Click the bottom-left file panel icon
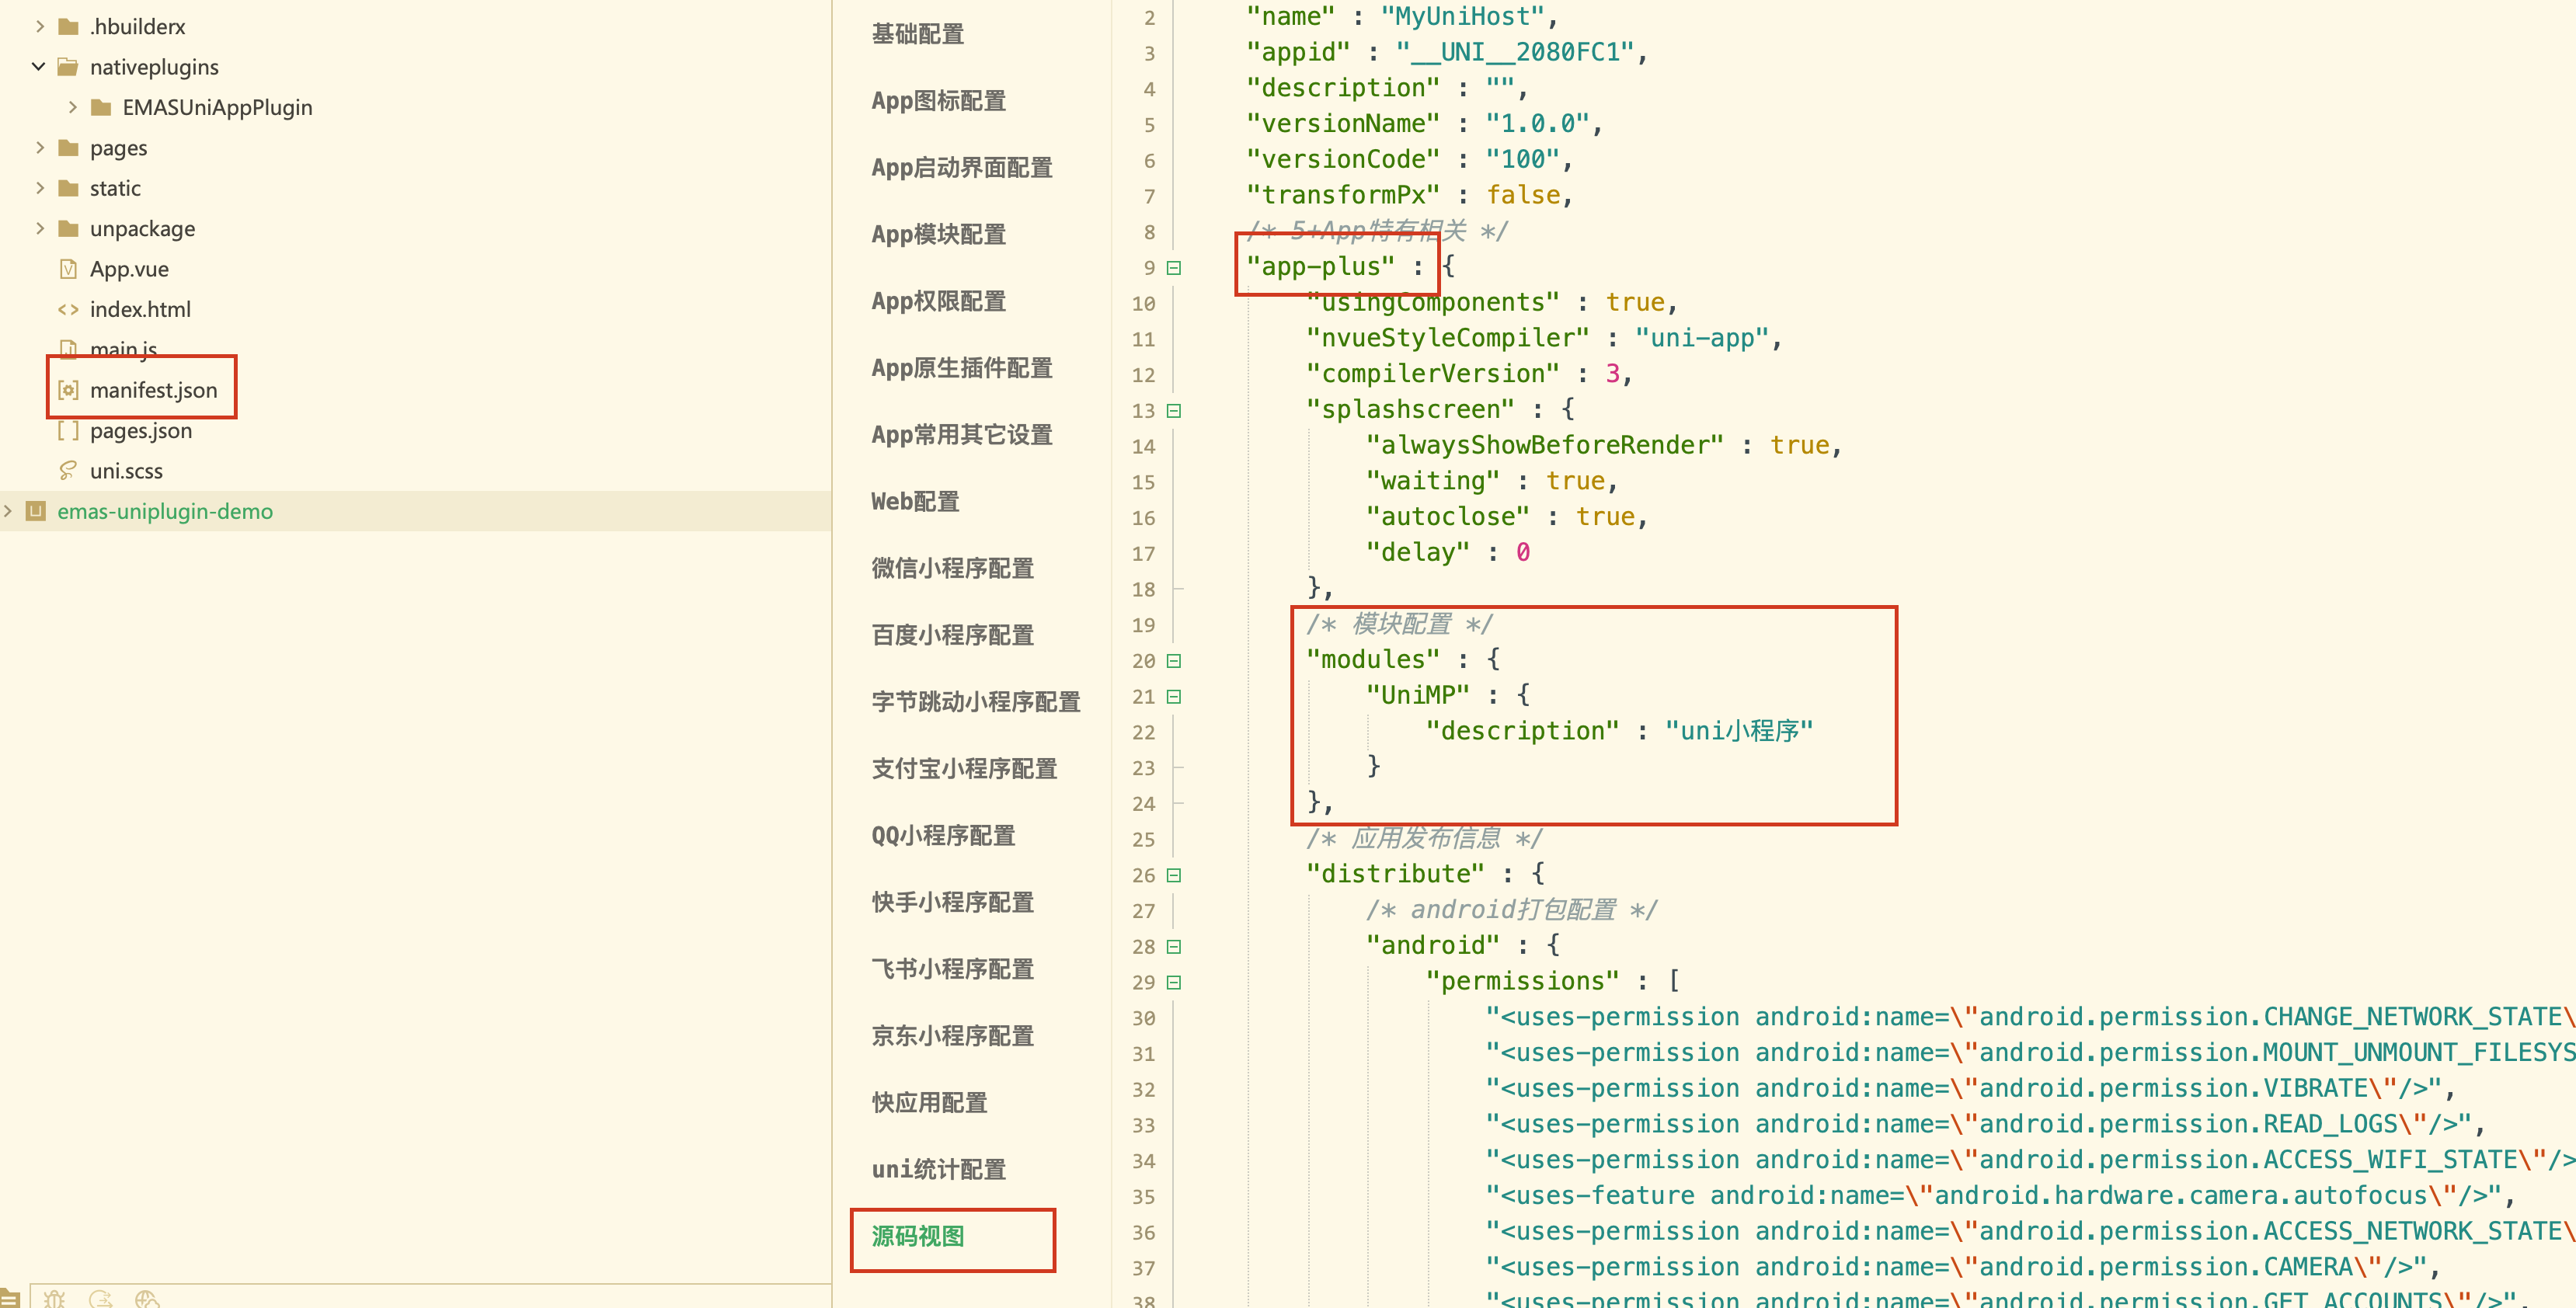Screen dimensions: 2576x1308 [x=9, y=1298]
